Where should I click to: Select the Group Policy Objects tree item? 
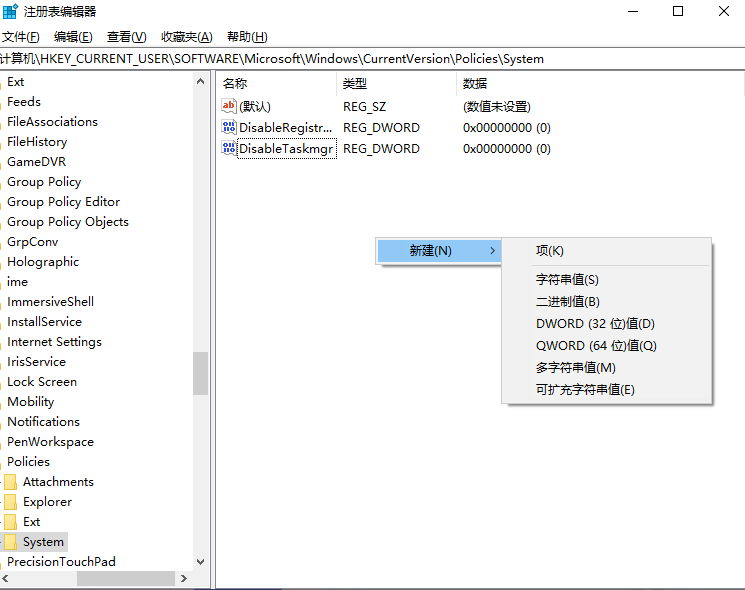[x=68, y=222]
